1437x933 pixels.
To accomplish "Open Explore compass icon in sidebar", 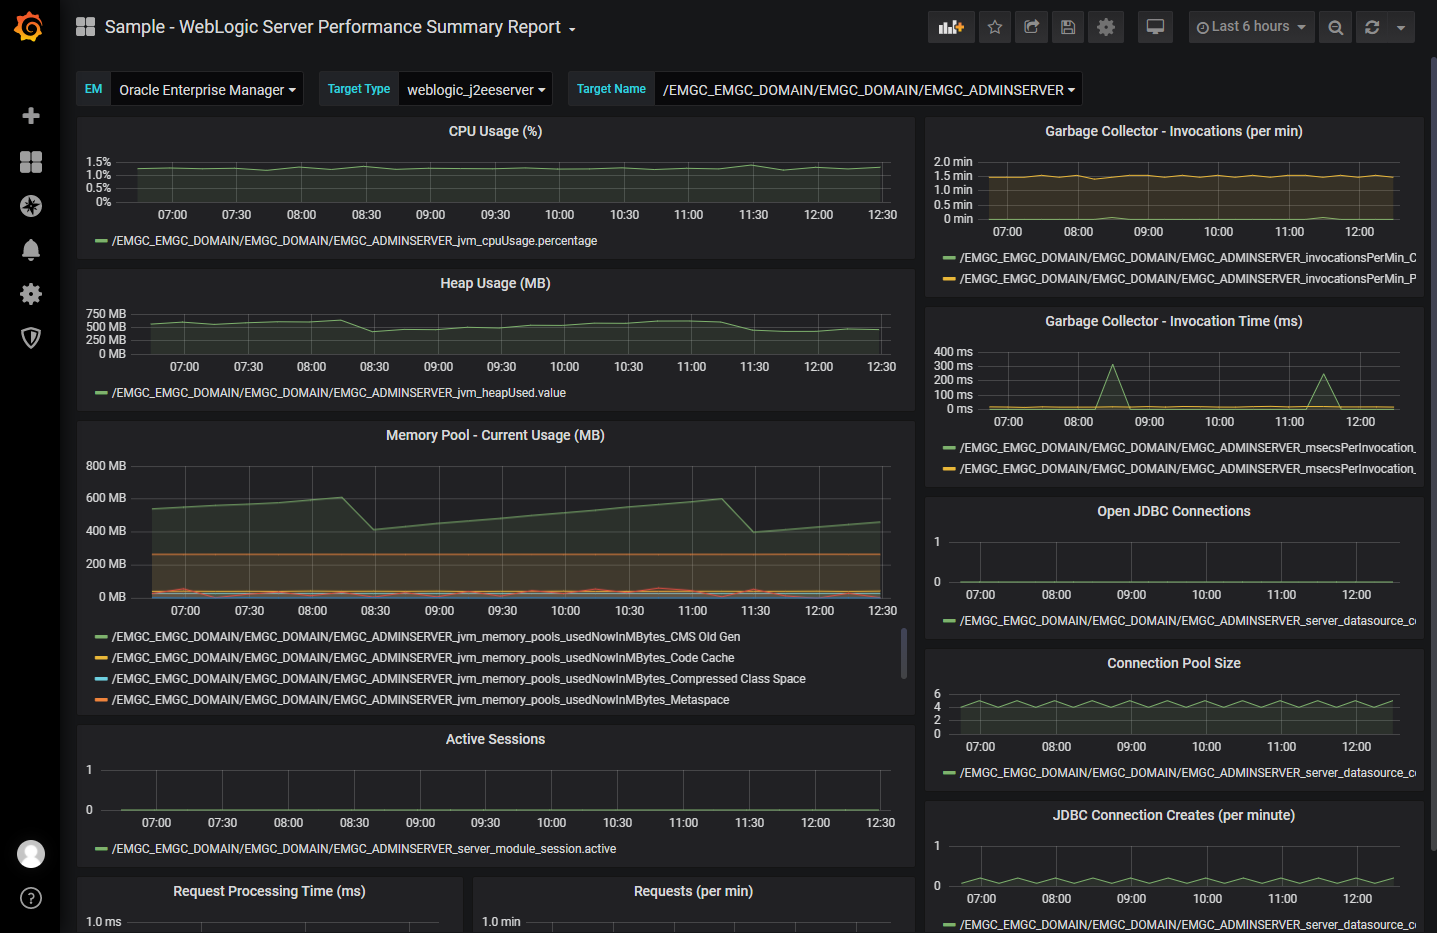I will [x=31, y=206].
